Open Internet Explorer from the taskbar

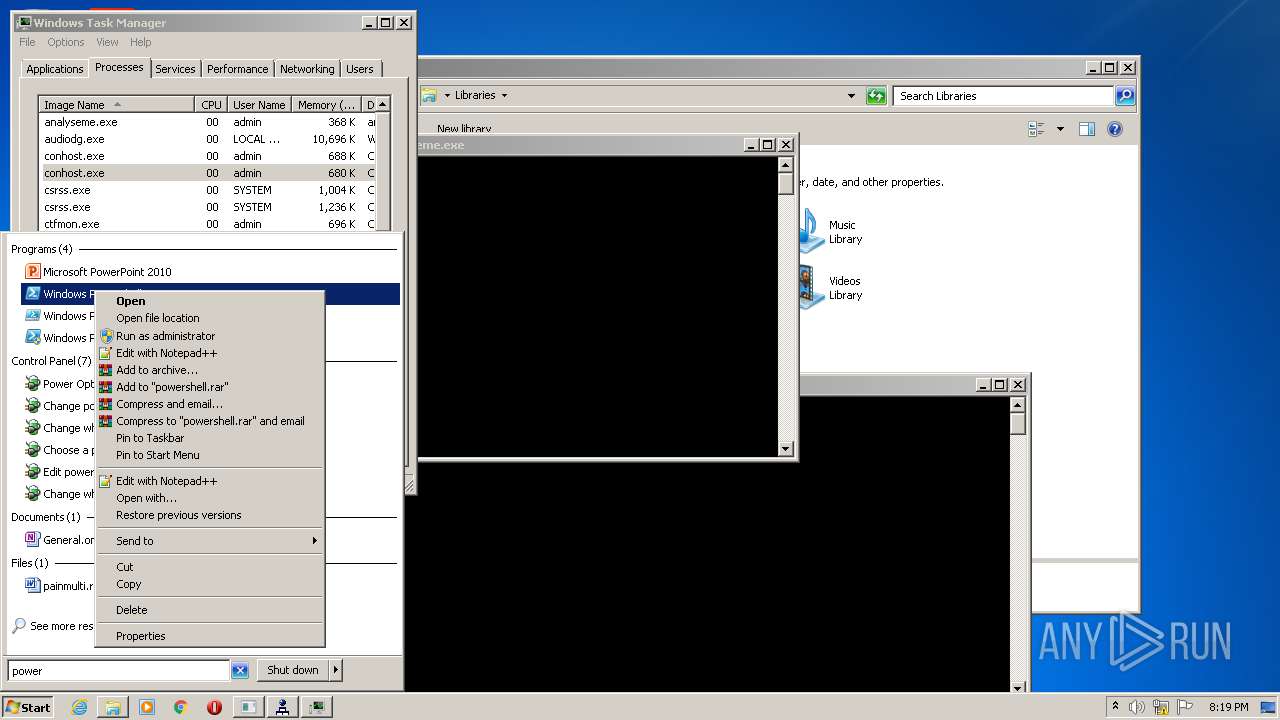tap(79, 707)
